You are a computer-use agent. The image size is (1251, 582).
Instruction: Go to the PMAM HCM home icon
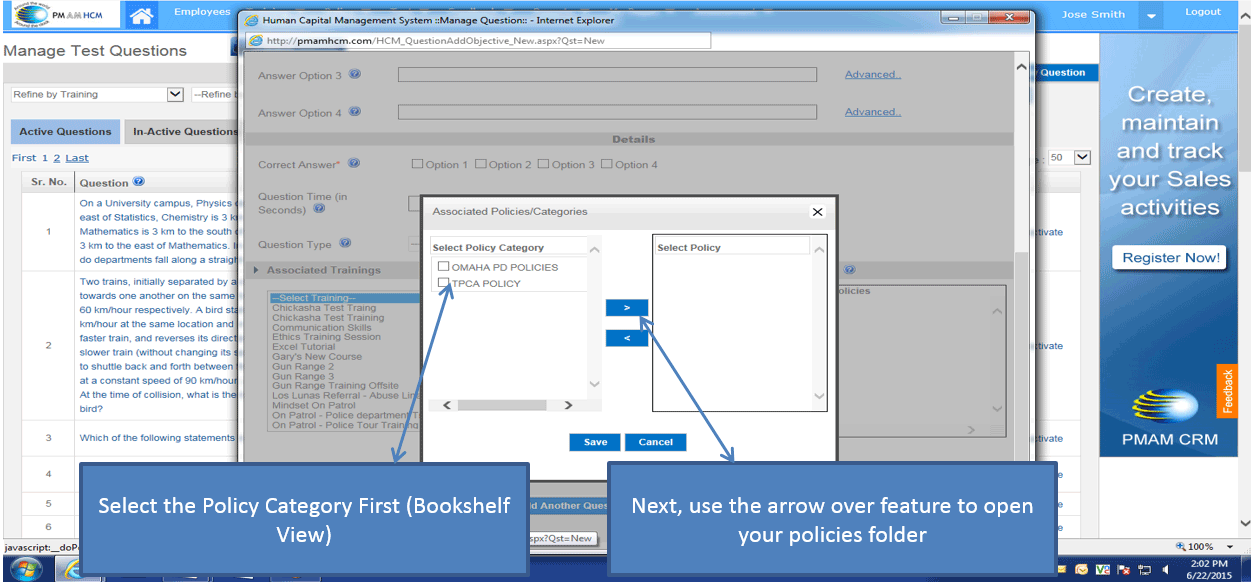tap(143, 15)
